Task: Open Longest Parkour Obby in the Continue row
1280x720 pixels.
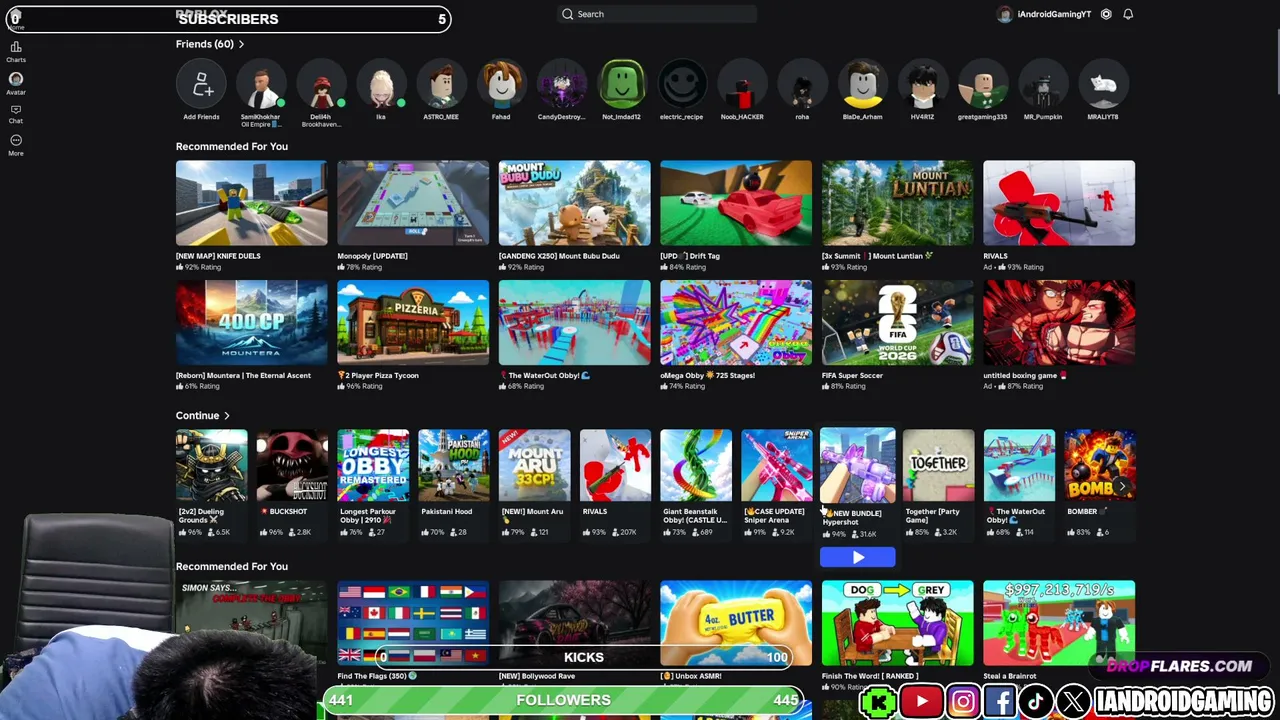Action: click(x=373, y=466)
